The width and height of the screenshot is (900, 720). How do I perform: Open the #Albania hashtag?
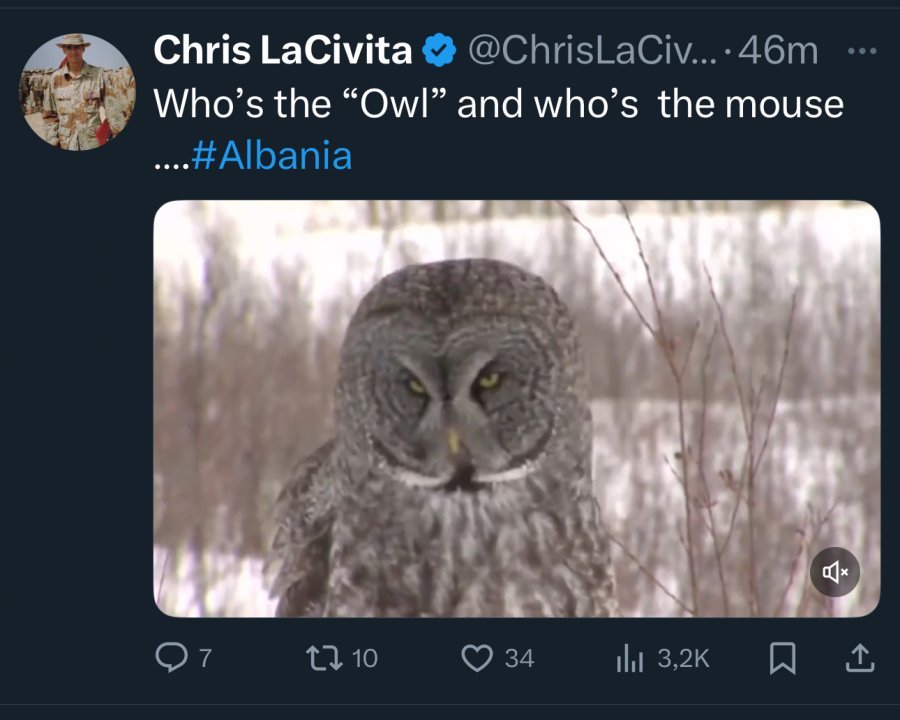[270, 156]
